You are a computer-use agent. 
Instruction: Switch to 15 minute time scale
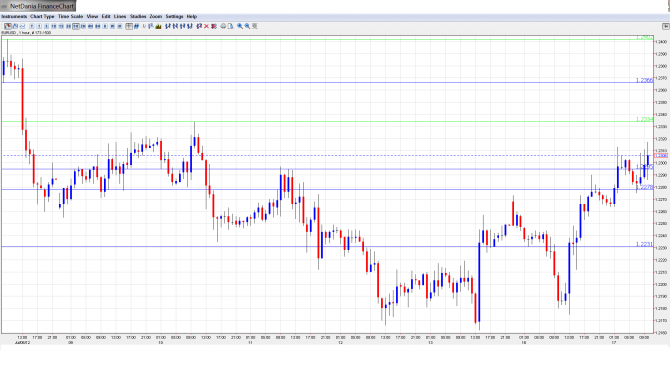(x=61, y=26)
